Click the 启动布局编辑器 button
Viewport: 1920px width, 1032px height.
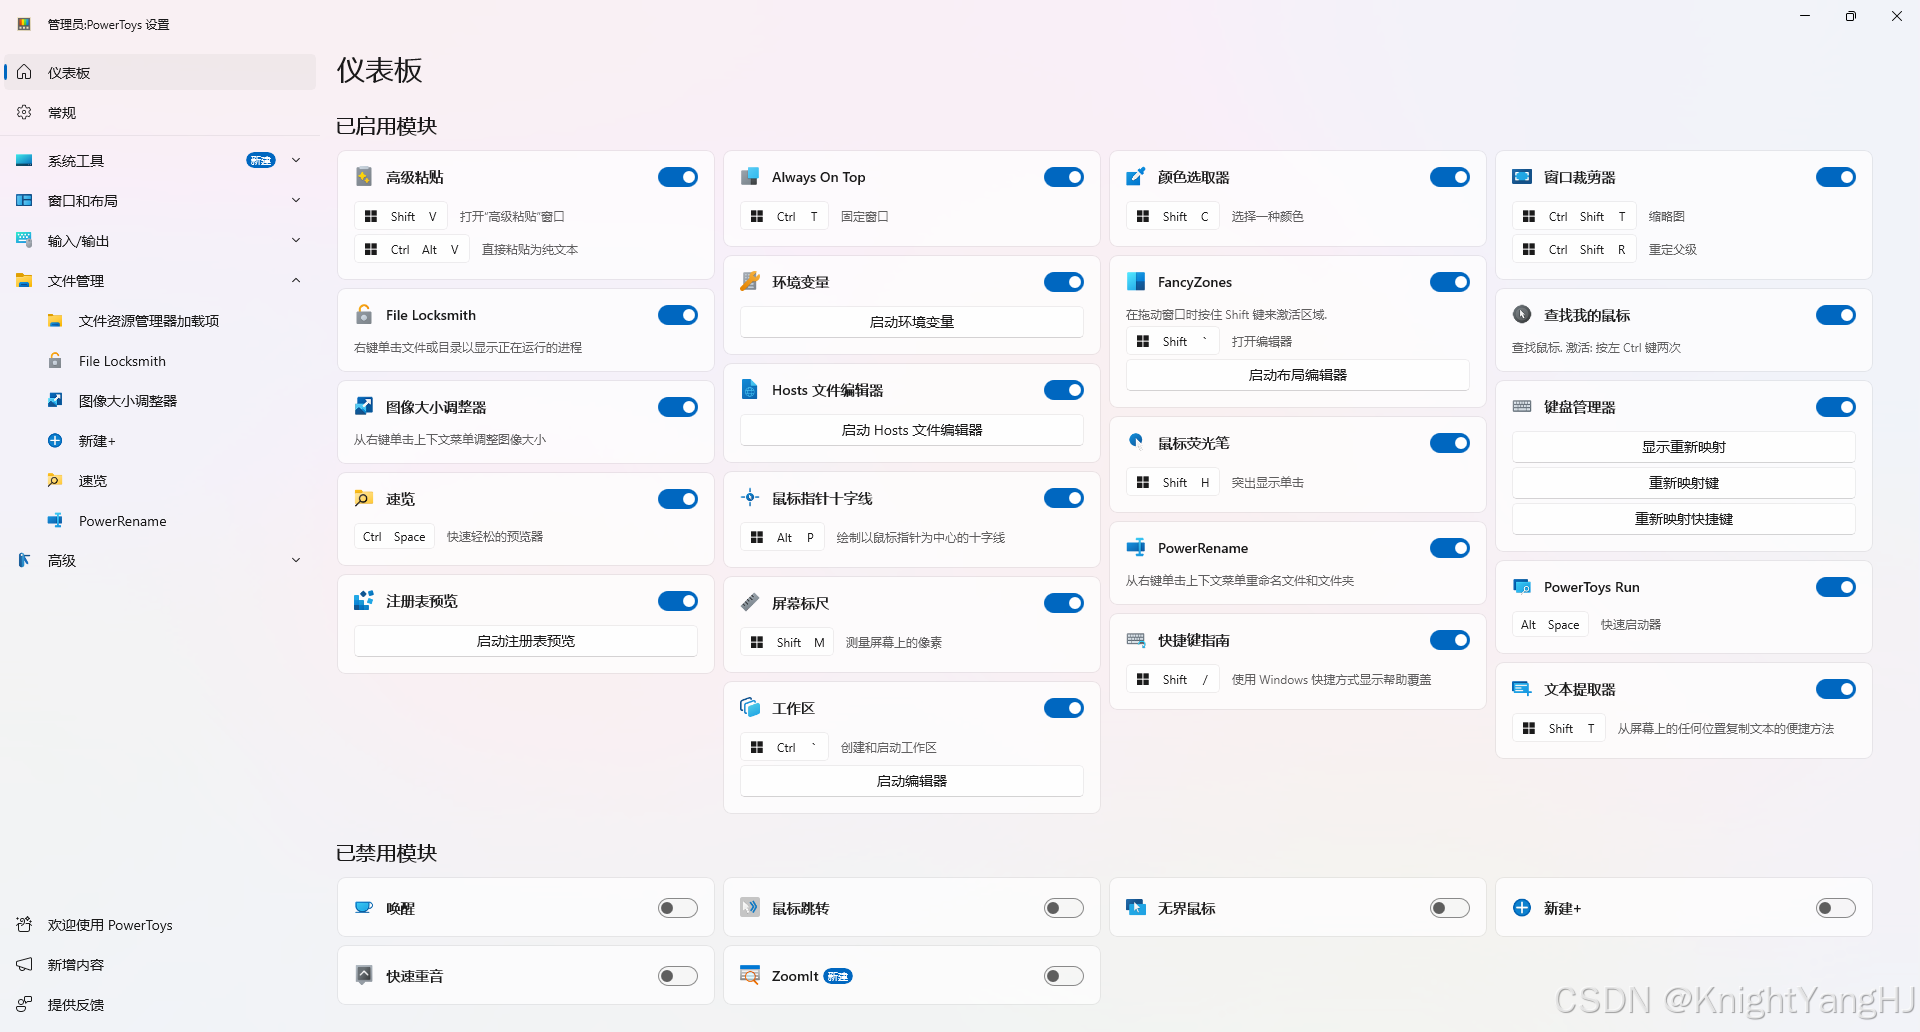pyautogui.click(x=1298, y=375)
